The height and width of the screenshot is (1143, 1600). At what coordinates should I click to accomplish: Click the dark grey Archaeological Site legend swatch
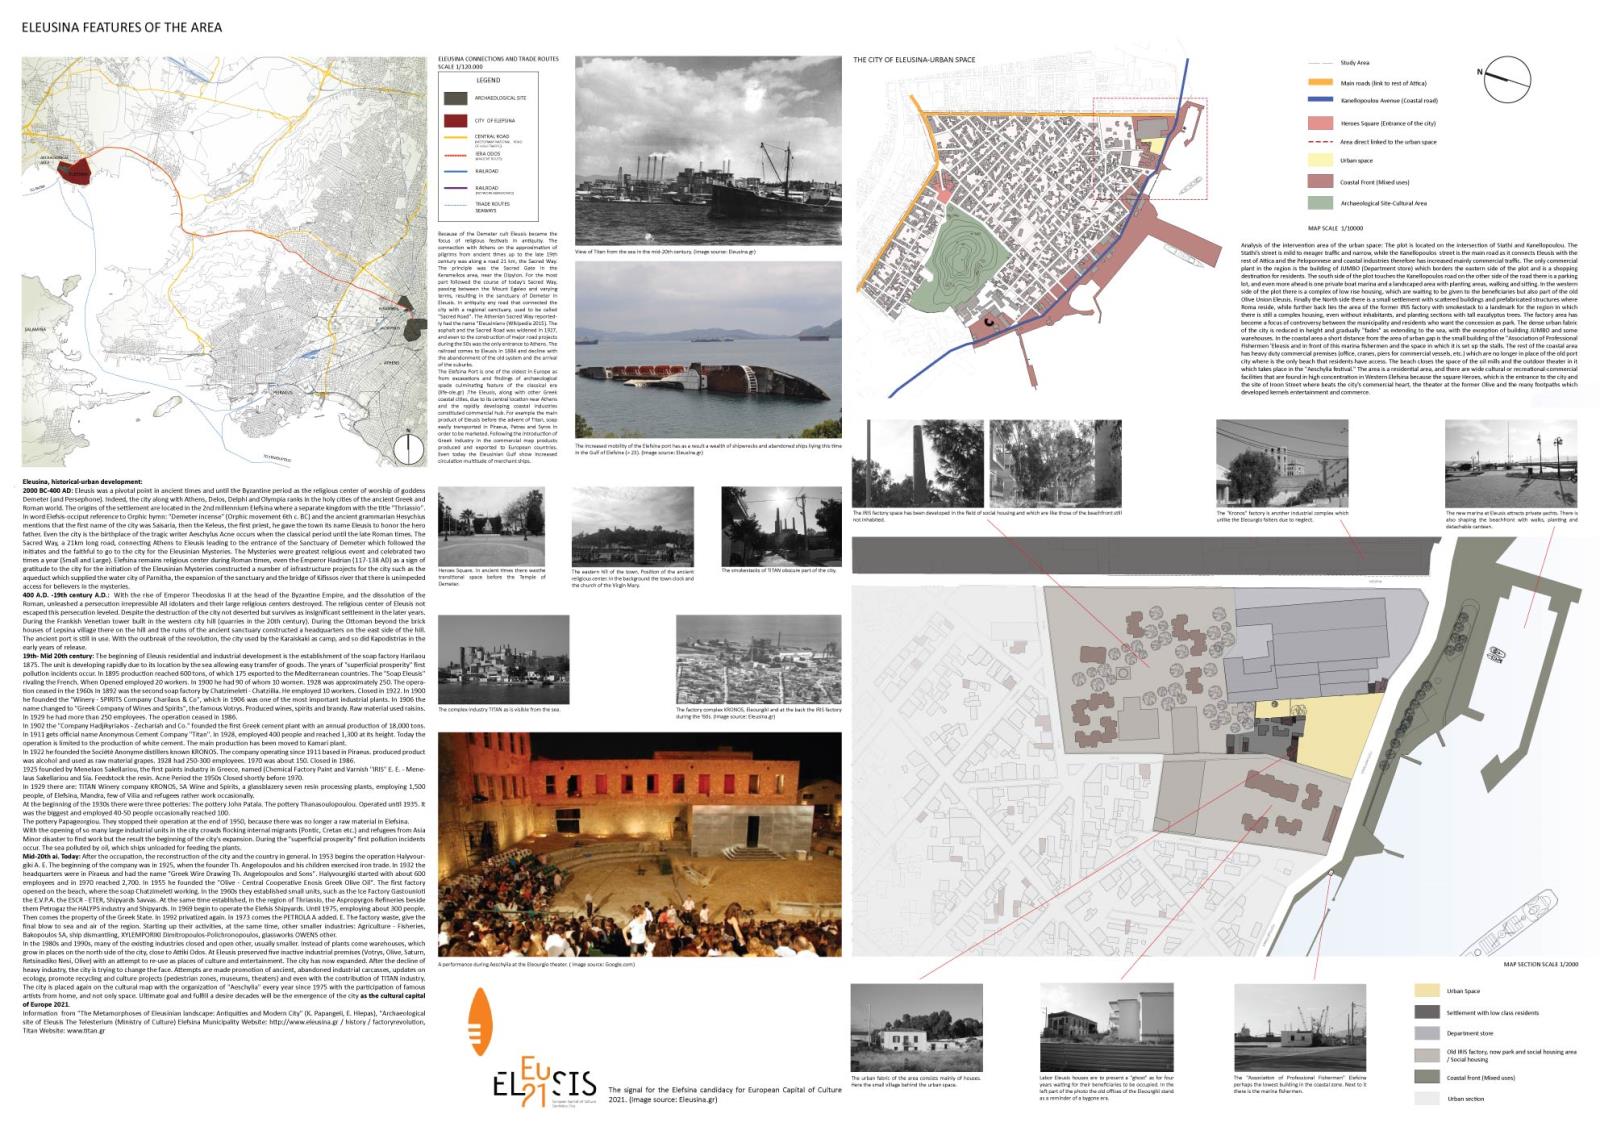pyautogui.click(x=455, y=98)
